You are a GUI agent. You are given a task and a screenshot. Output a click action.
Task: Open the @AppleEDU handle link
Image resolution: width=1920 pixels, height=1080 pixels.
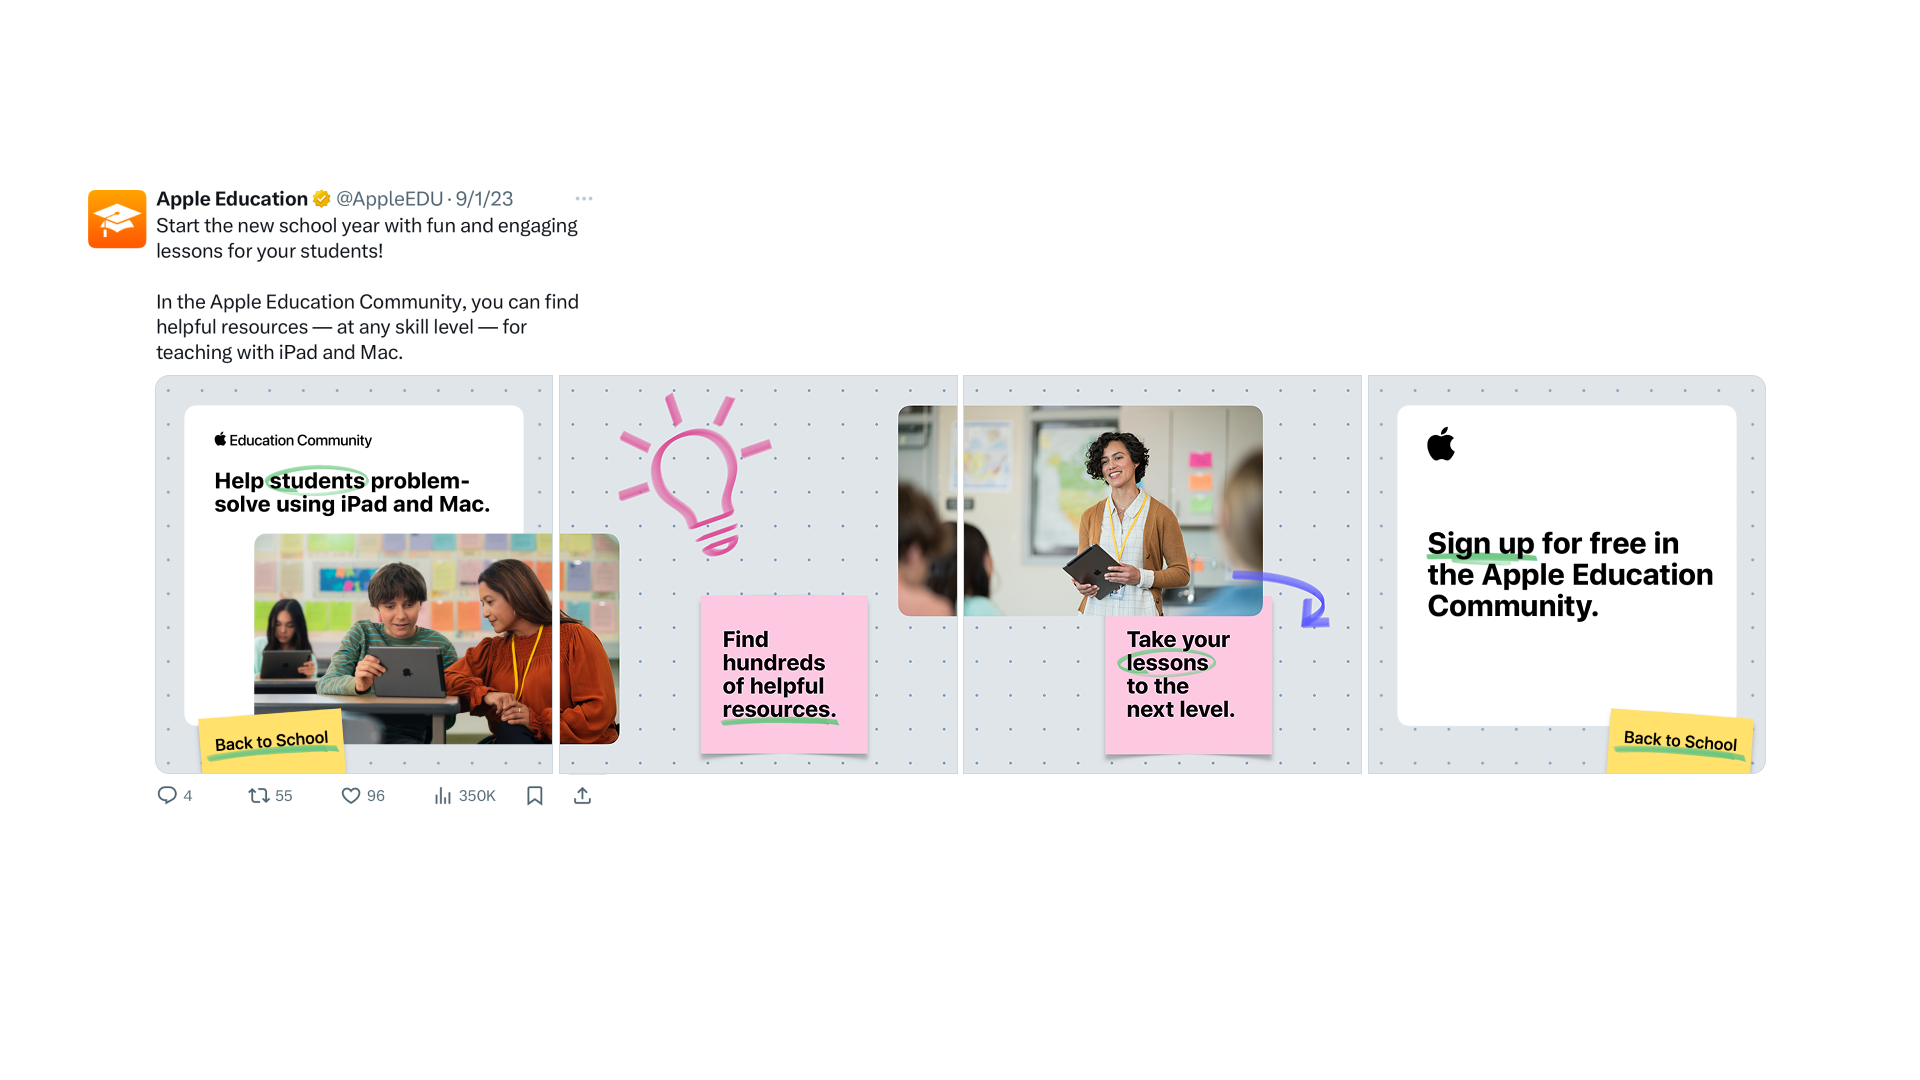pos(389,199)
